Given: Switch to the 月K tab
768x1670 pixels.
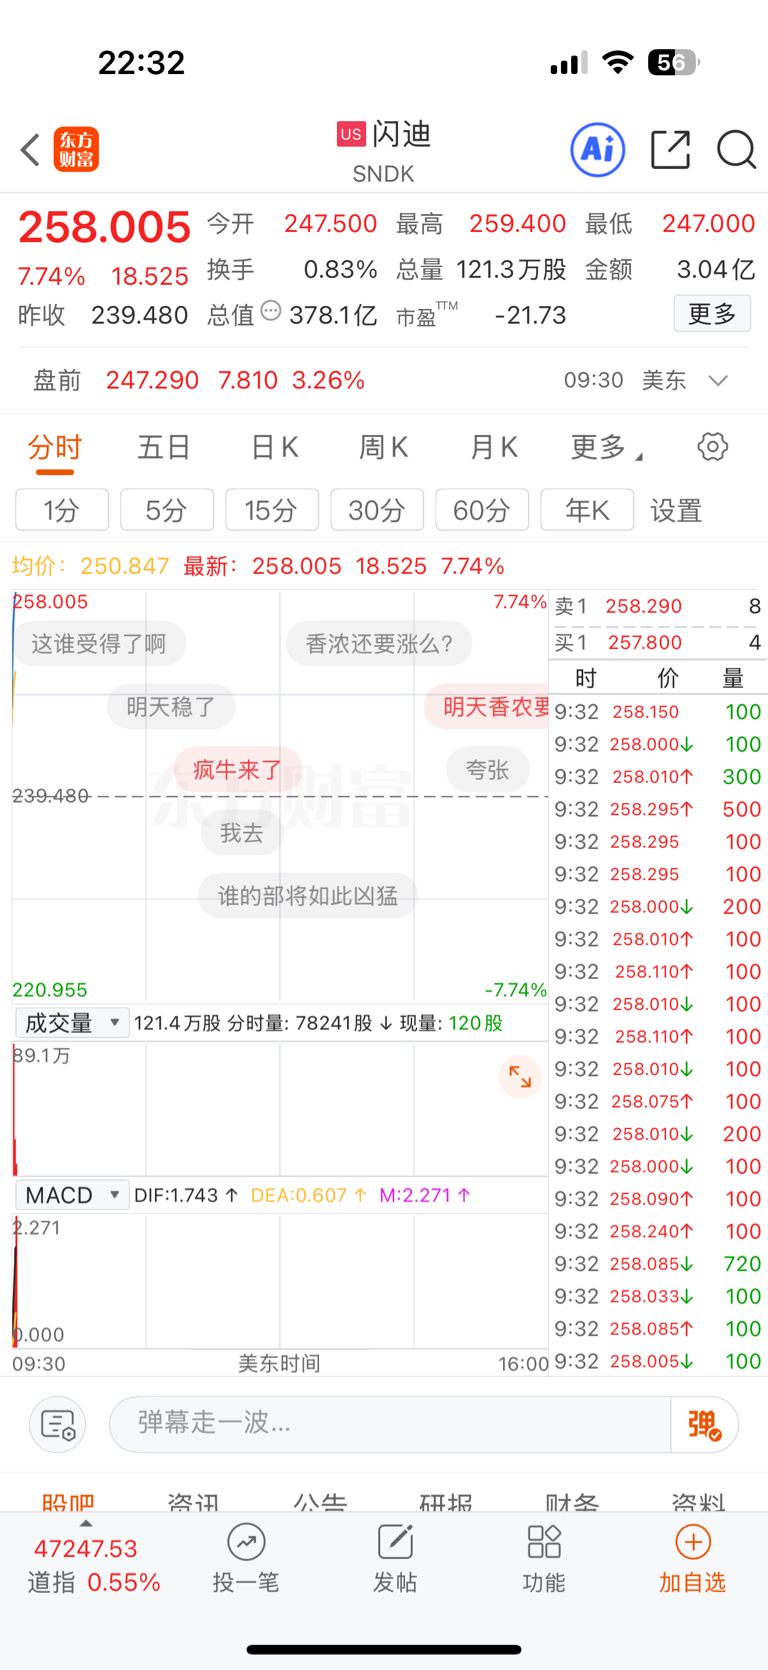Looking at the screenshot, I should 494,447.
